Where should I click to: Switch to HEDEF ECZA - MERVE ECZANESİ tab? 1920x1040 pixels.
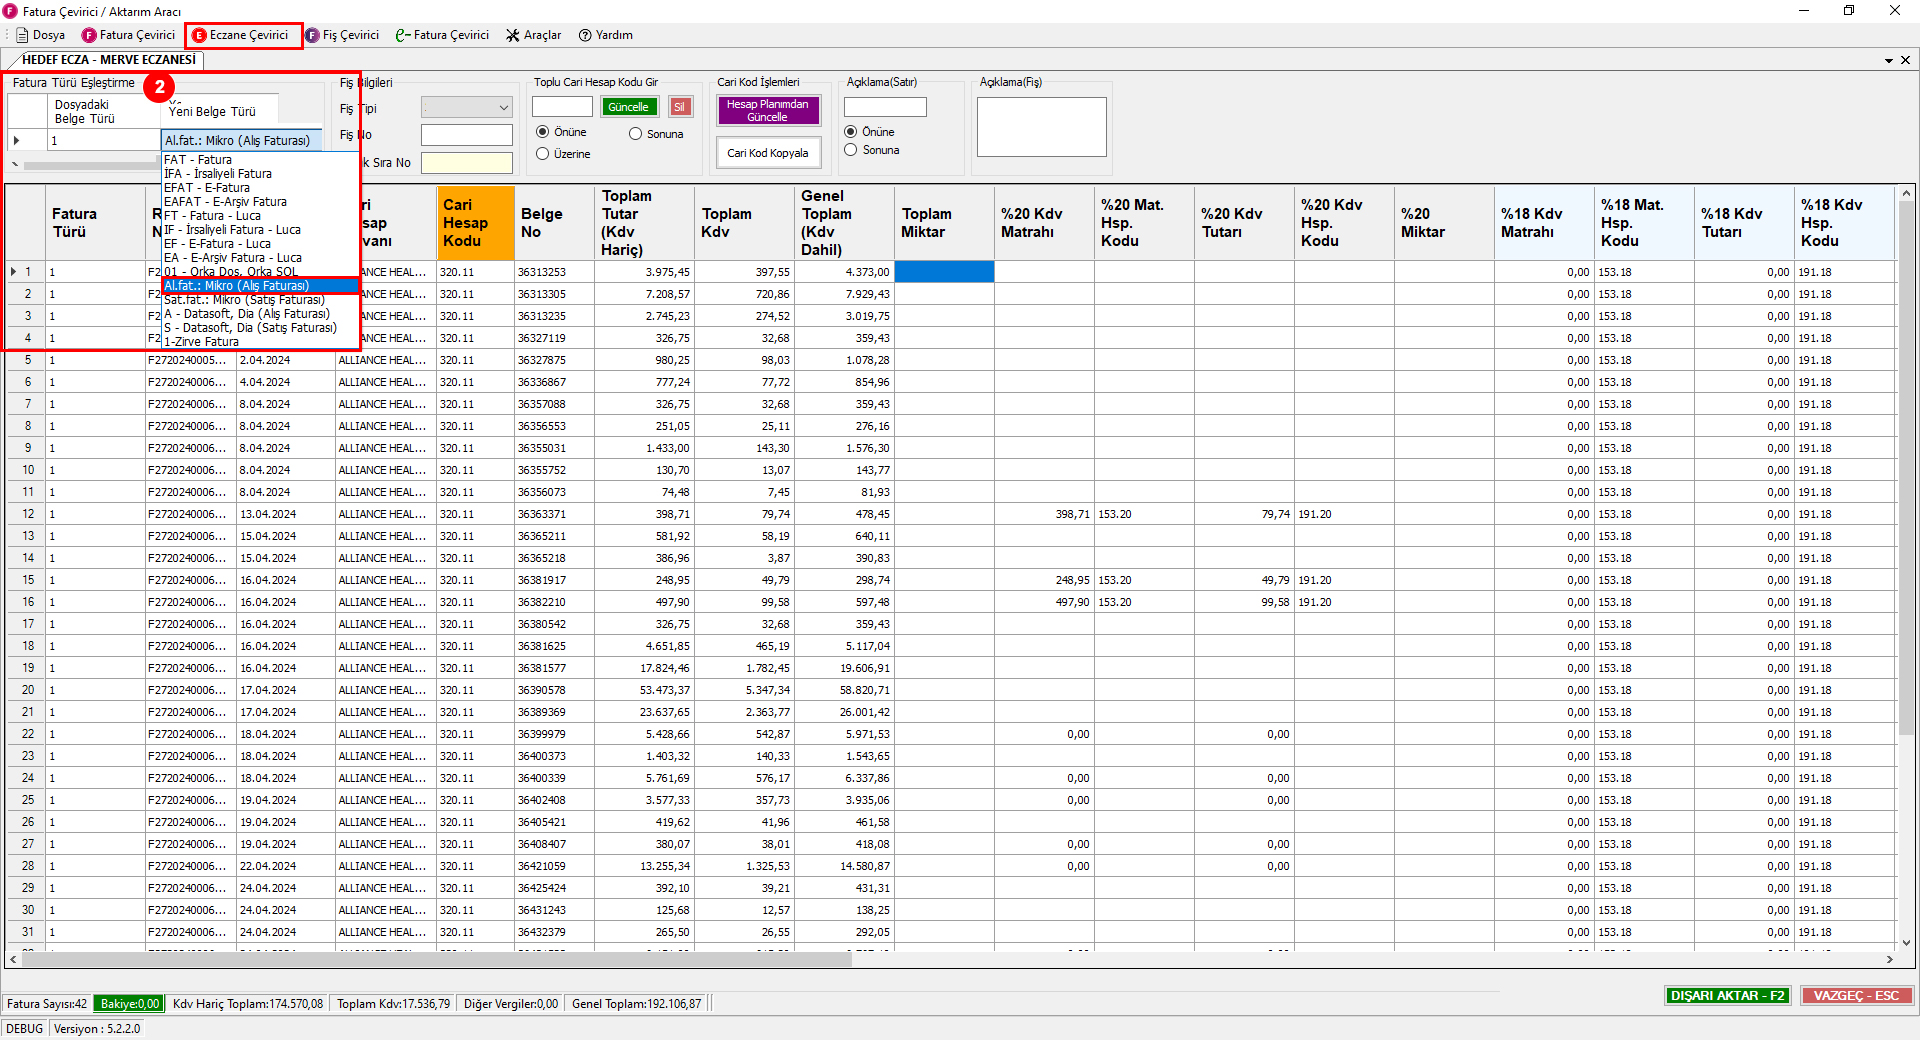click(x=108, y=60)
